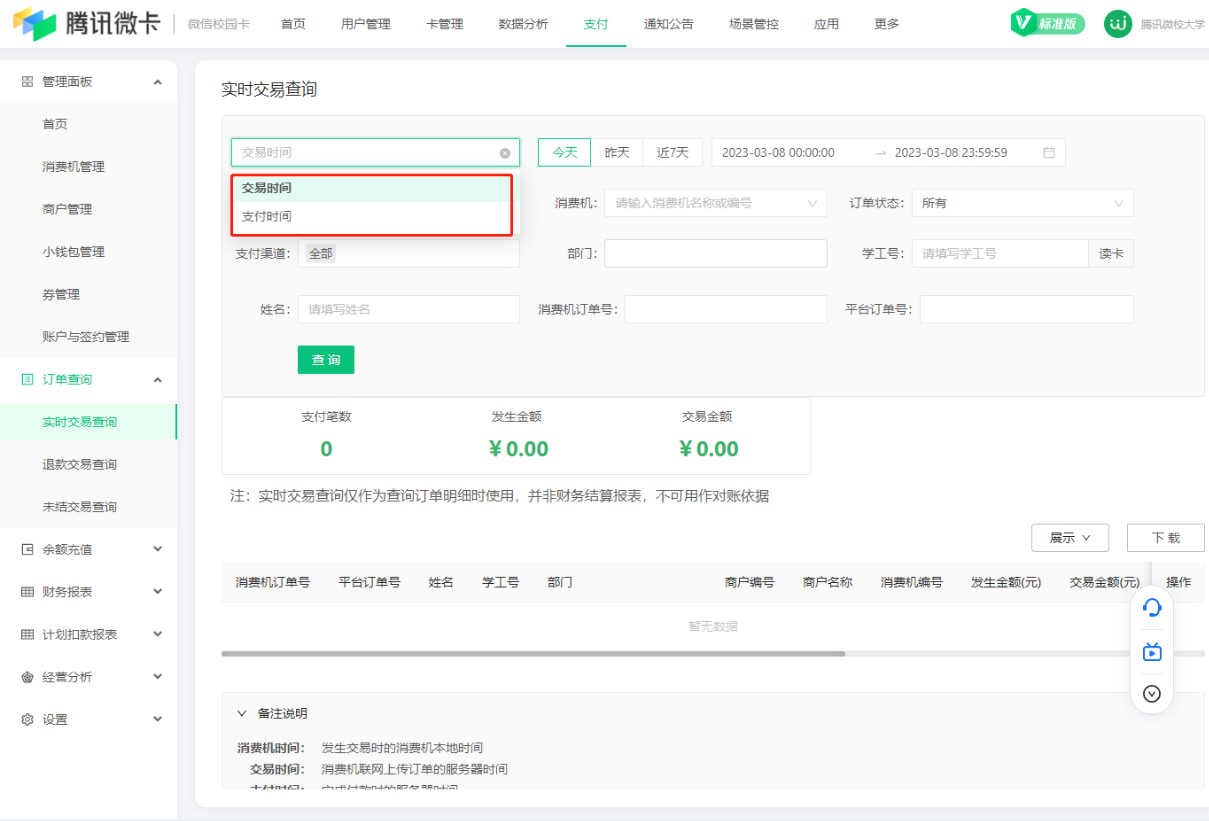1209x821 pixels.
Task: Collapse the 管理面板 section chevron
Action: pyautogui.click(x=158, y=82)
